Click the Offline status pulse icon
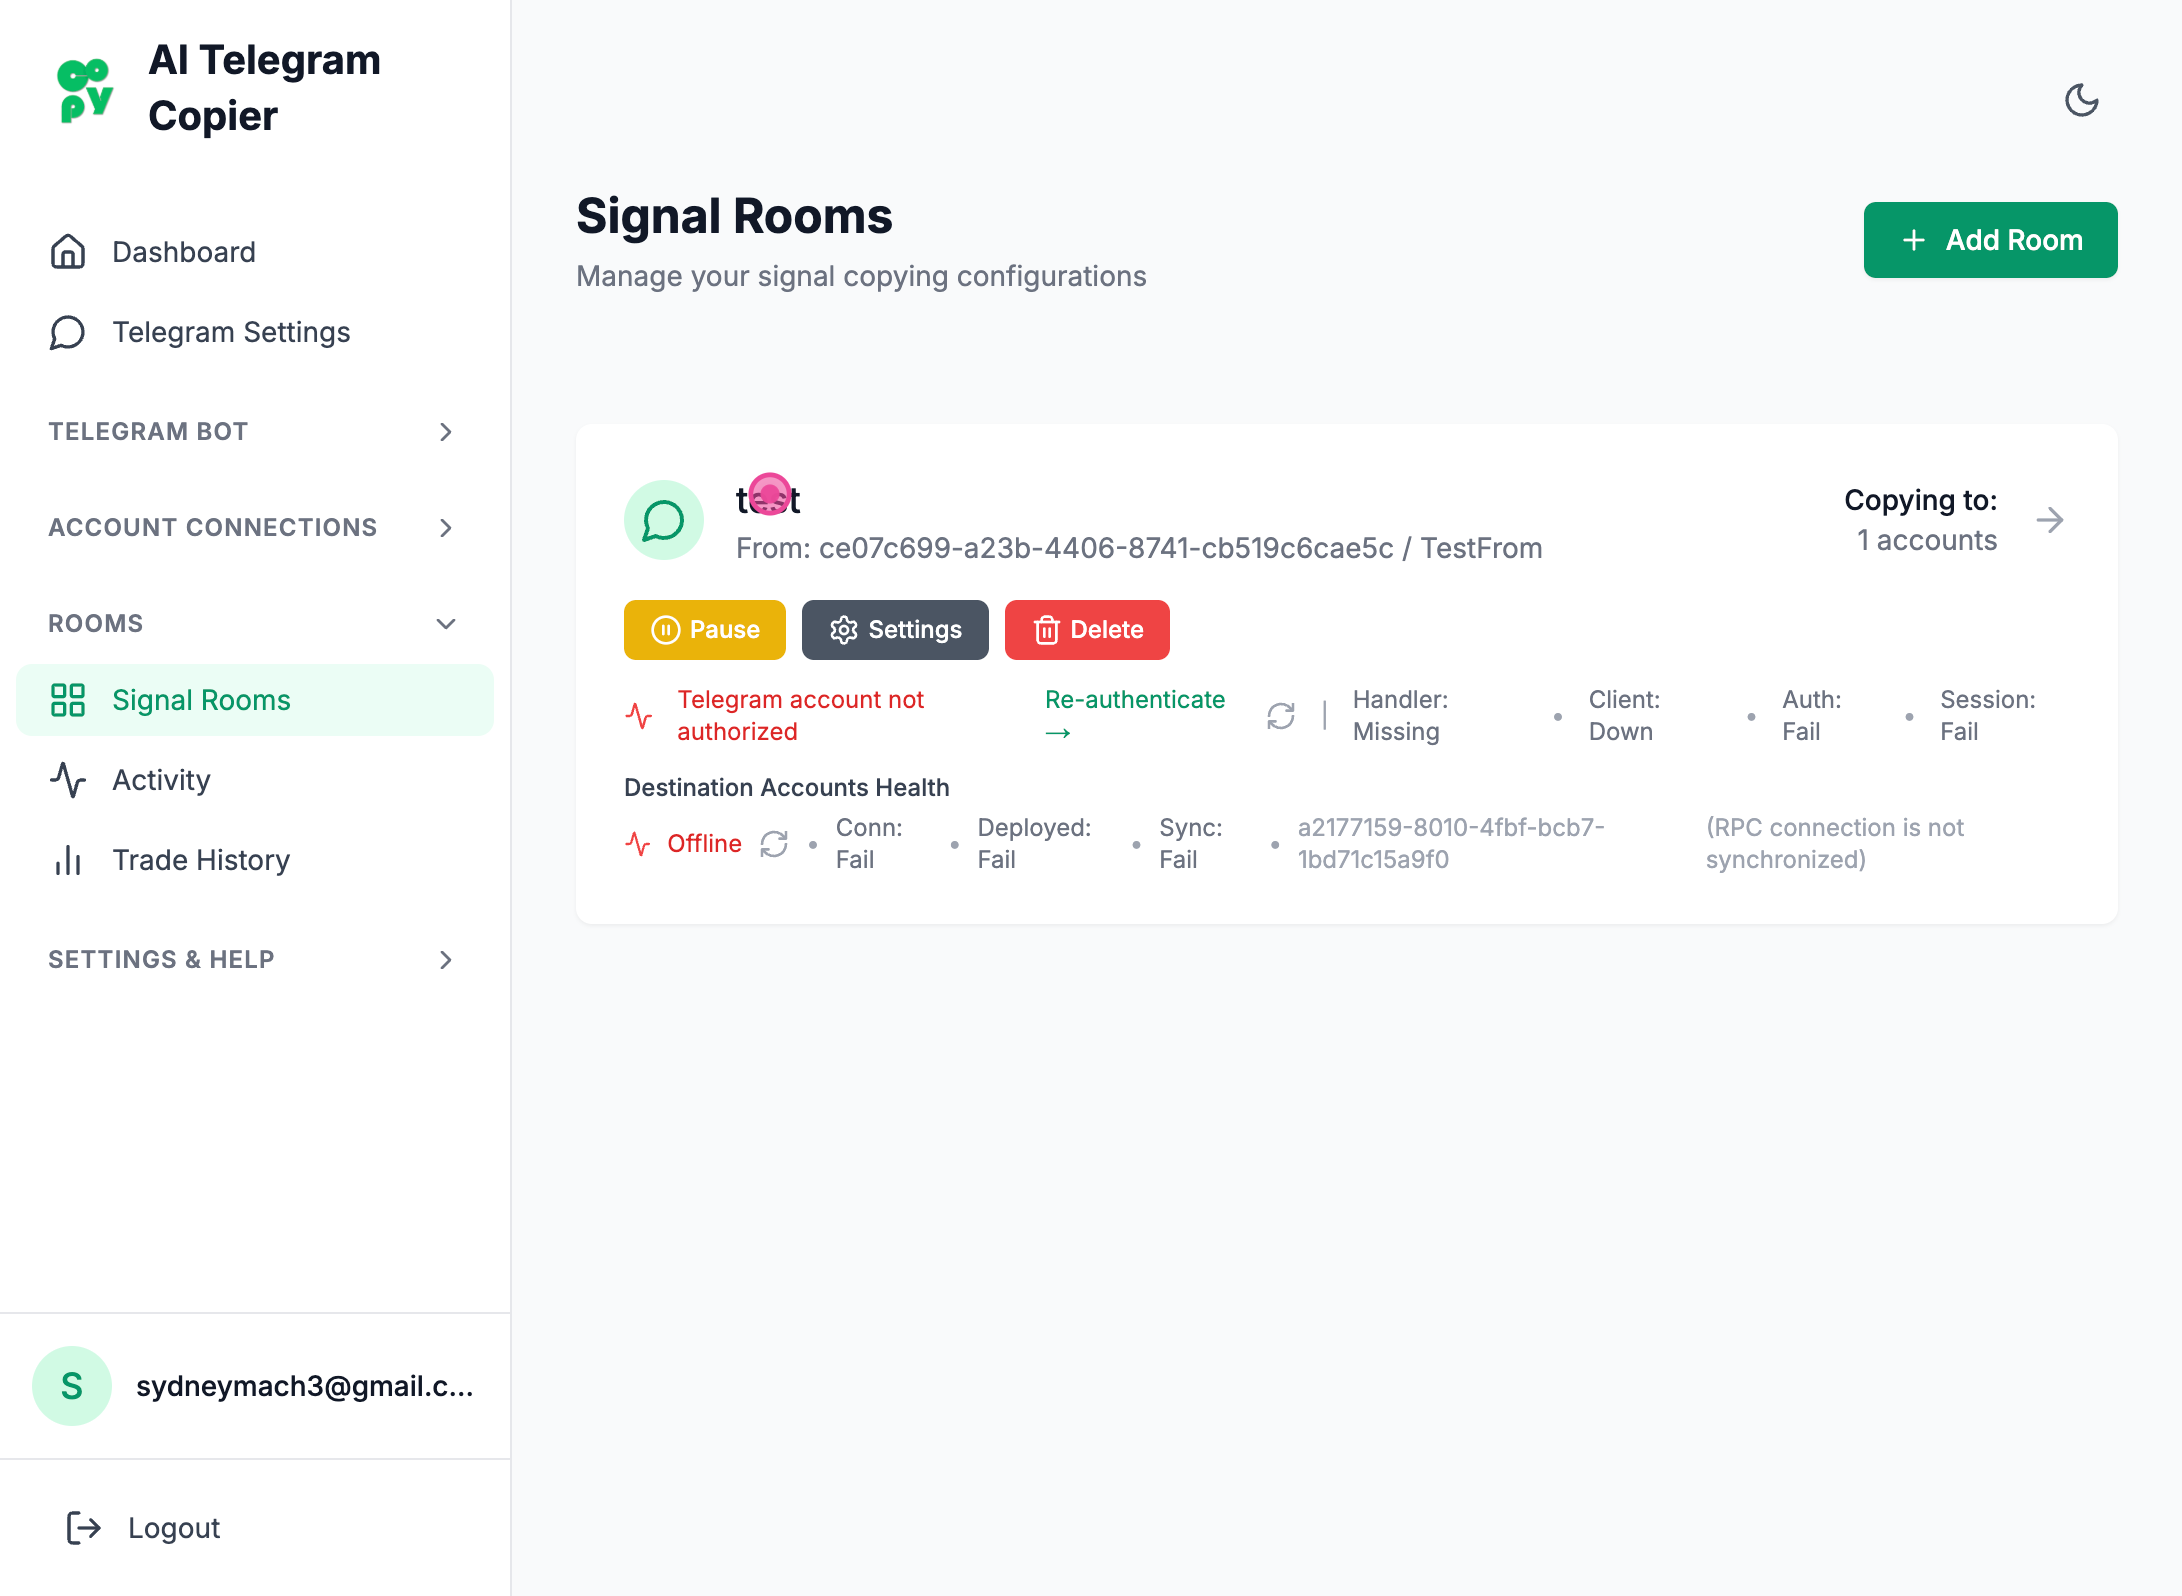Screen dimensions: 2182x1596 point(638,844)
